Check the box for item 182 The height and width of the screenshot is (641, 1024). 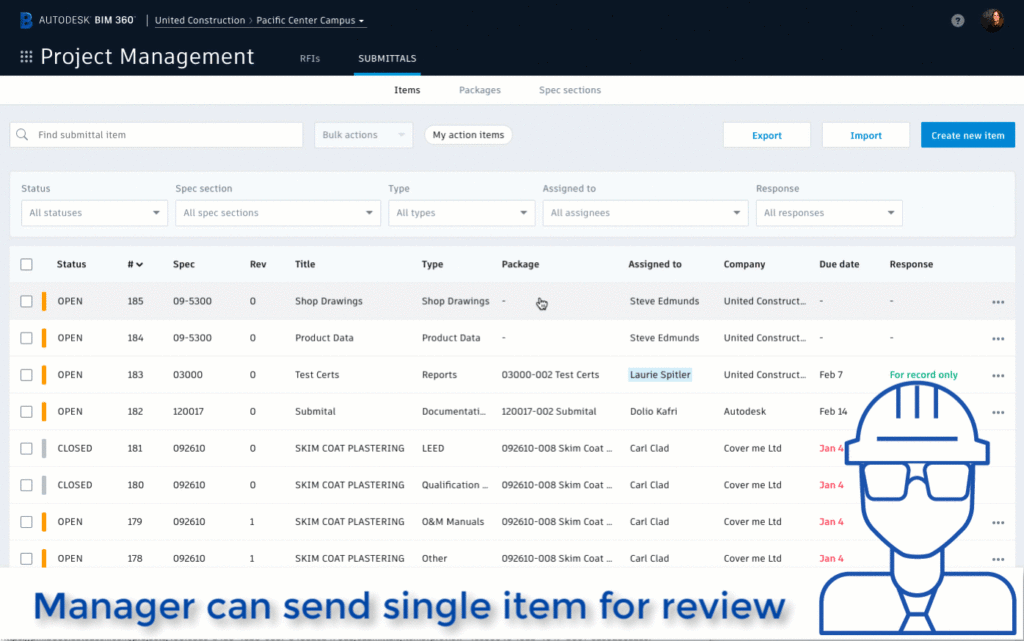point(26,411)
